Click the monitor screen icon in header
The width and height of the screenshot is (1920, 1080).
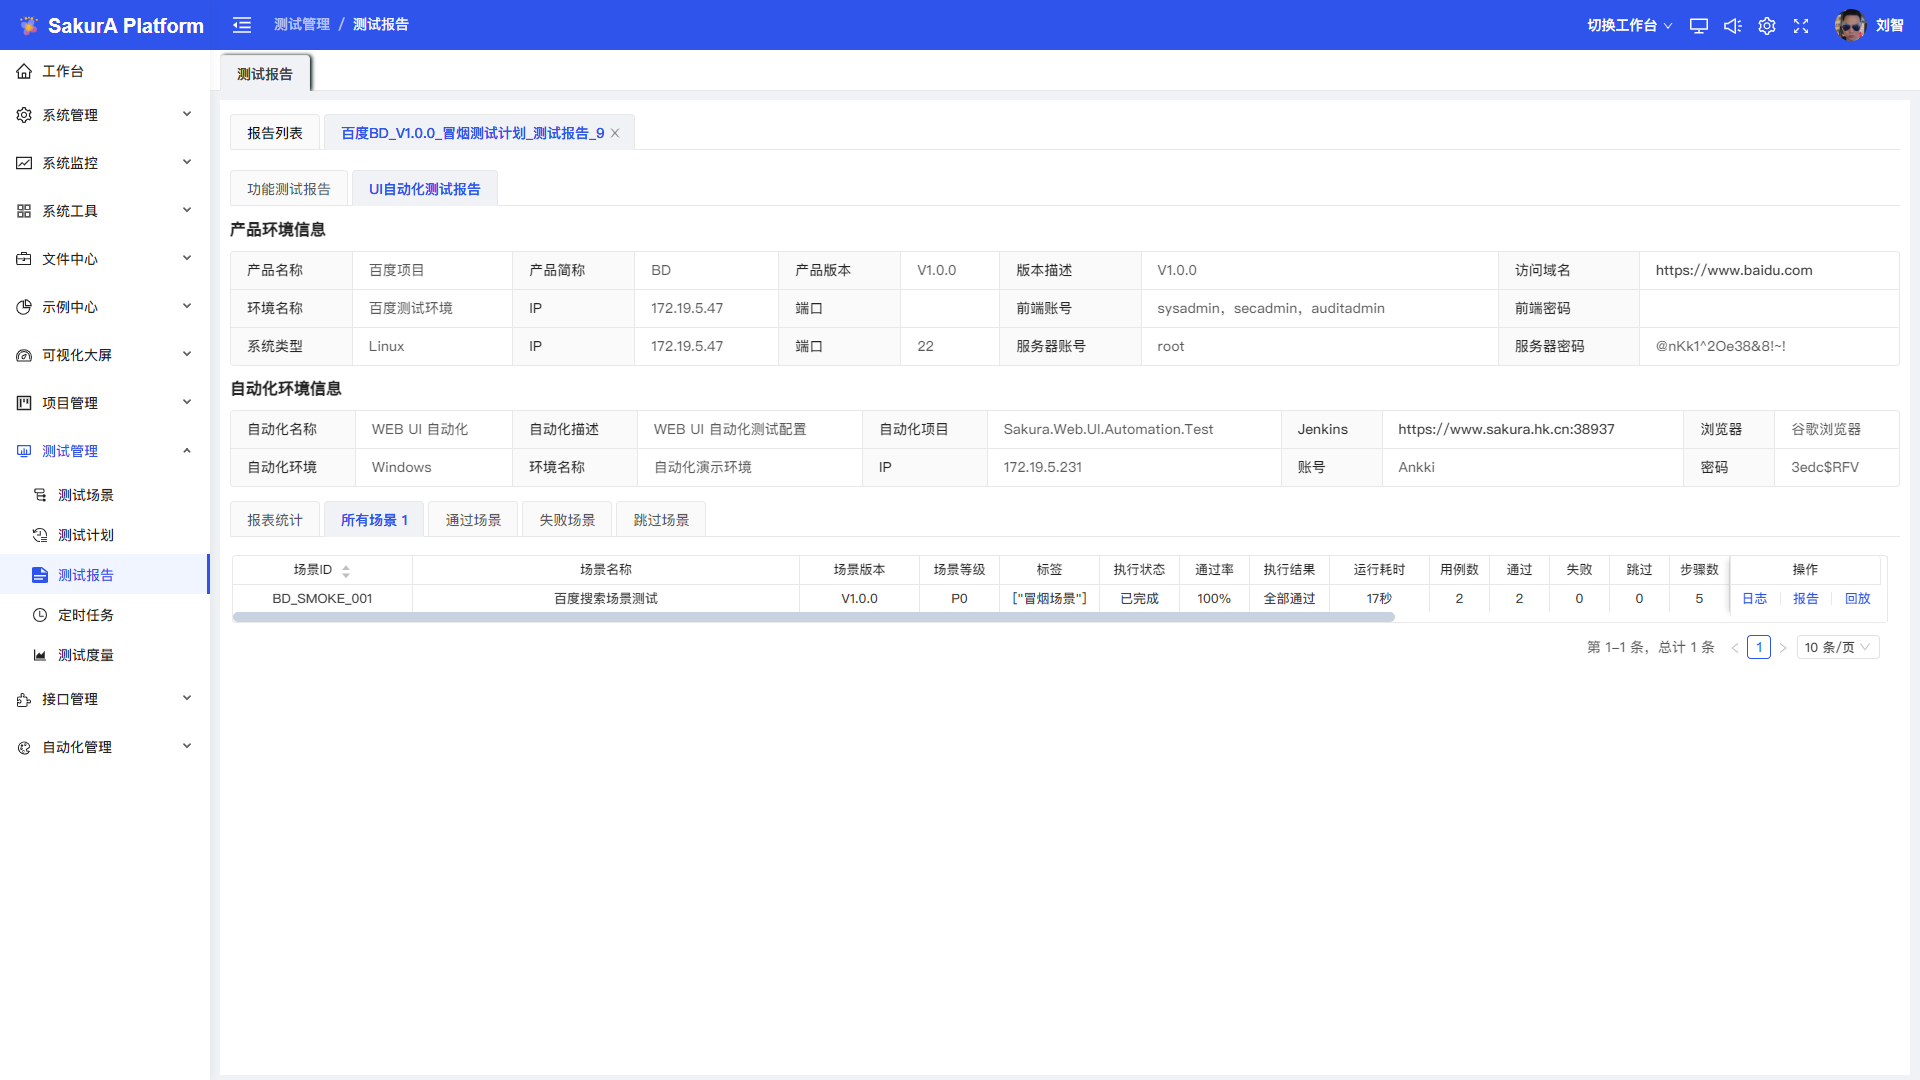(x=1698, y=26)
